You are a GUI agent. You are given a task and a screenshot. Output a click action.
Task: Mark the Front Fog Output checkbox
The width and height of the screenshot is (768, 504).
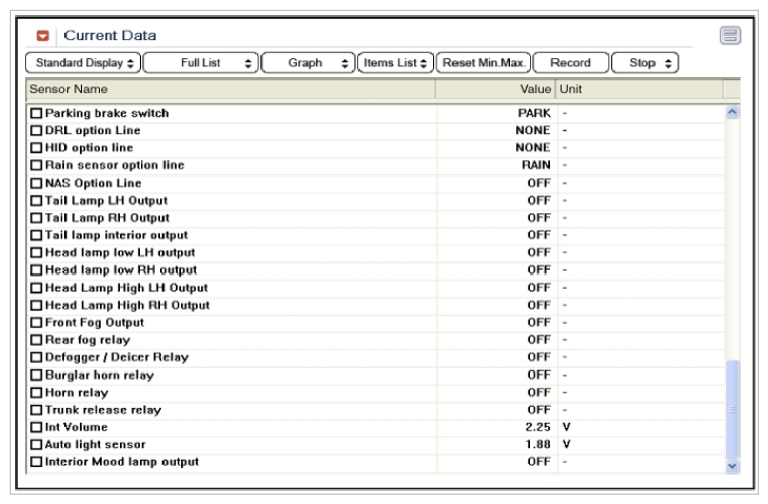[x=36, y=323]
